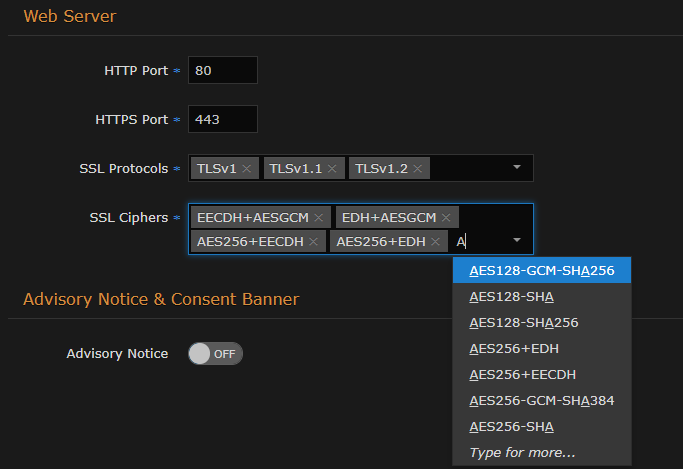Select the AES256-GCM-SHA384 cipher option
The height and width of the screenshot is (469, 683).
click(x=541, y=401)
